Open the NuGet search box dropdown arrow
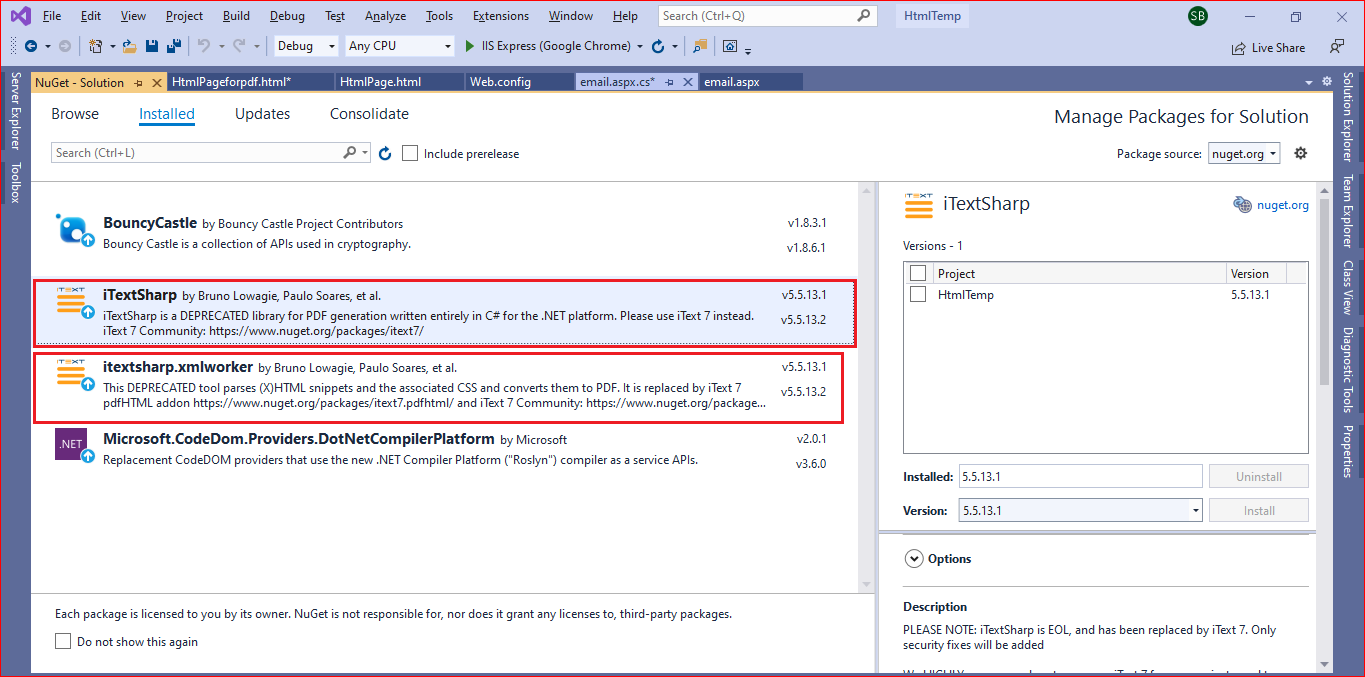 tap(365, 153)
